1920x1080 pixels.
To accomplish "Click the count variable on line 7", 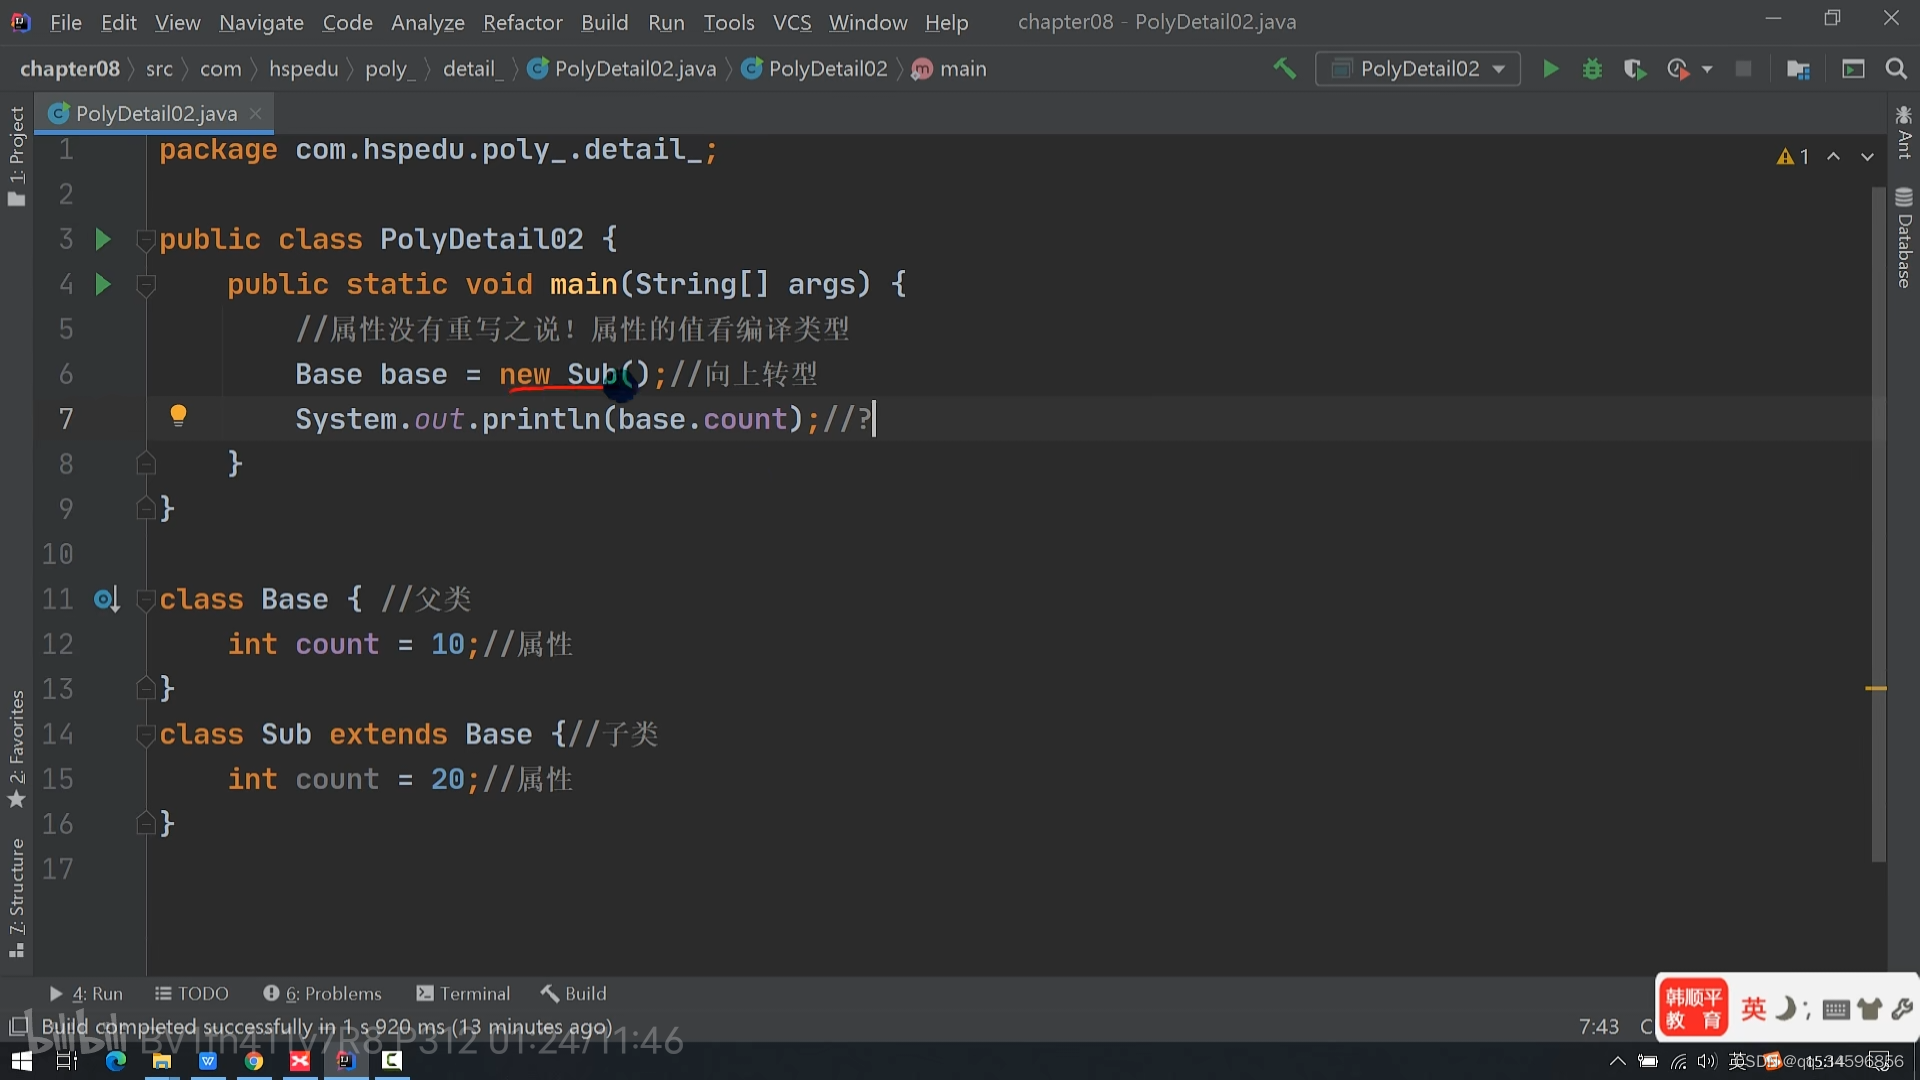I will (745, 419).
